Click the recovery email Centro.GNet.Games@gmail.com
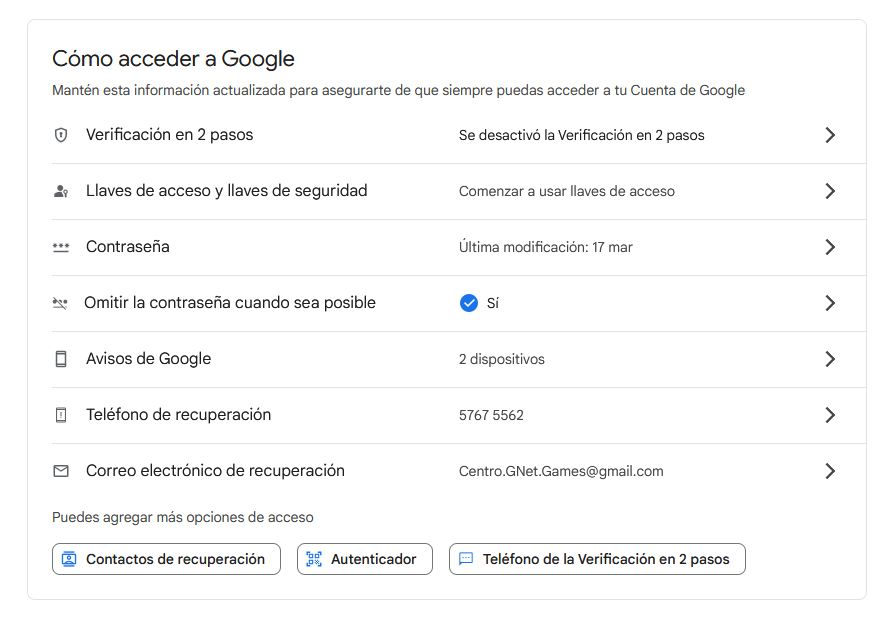The width and height of the screenshot is (890, 617). pyautogui.click(x=561, y=471)
